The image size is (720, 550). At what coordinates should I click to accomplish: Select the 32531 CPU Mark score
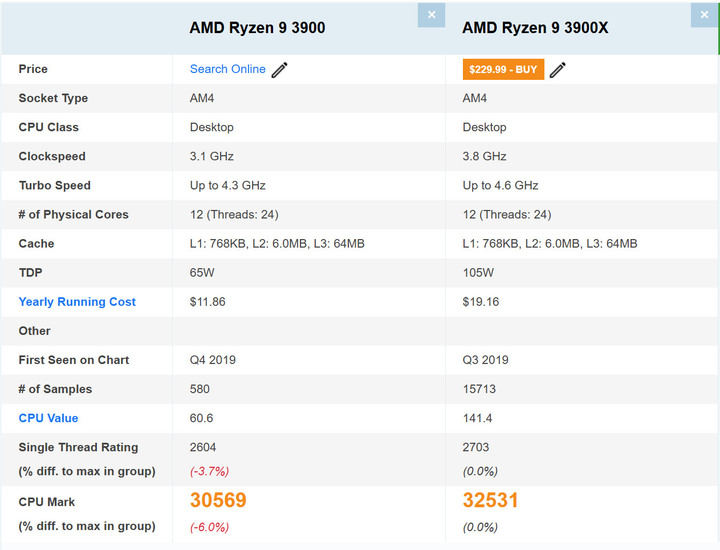(490, 501)
